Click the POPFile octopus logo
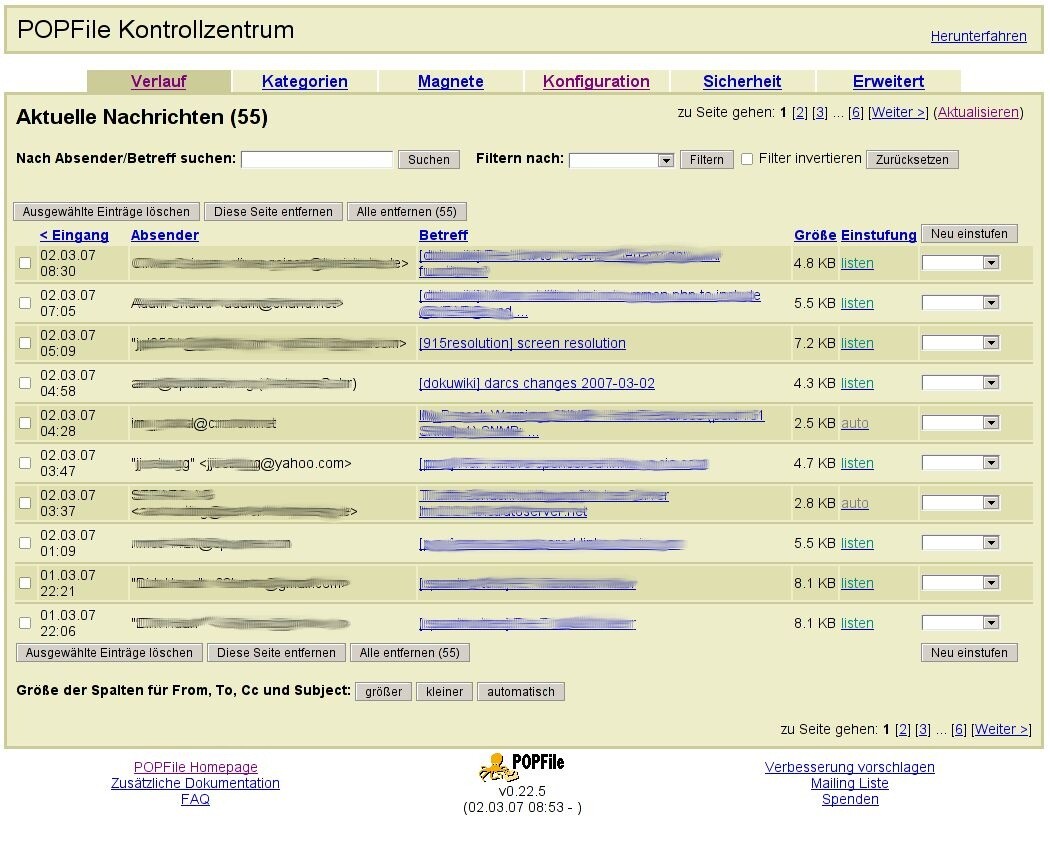 tap(495, 767)
